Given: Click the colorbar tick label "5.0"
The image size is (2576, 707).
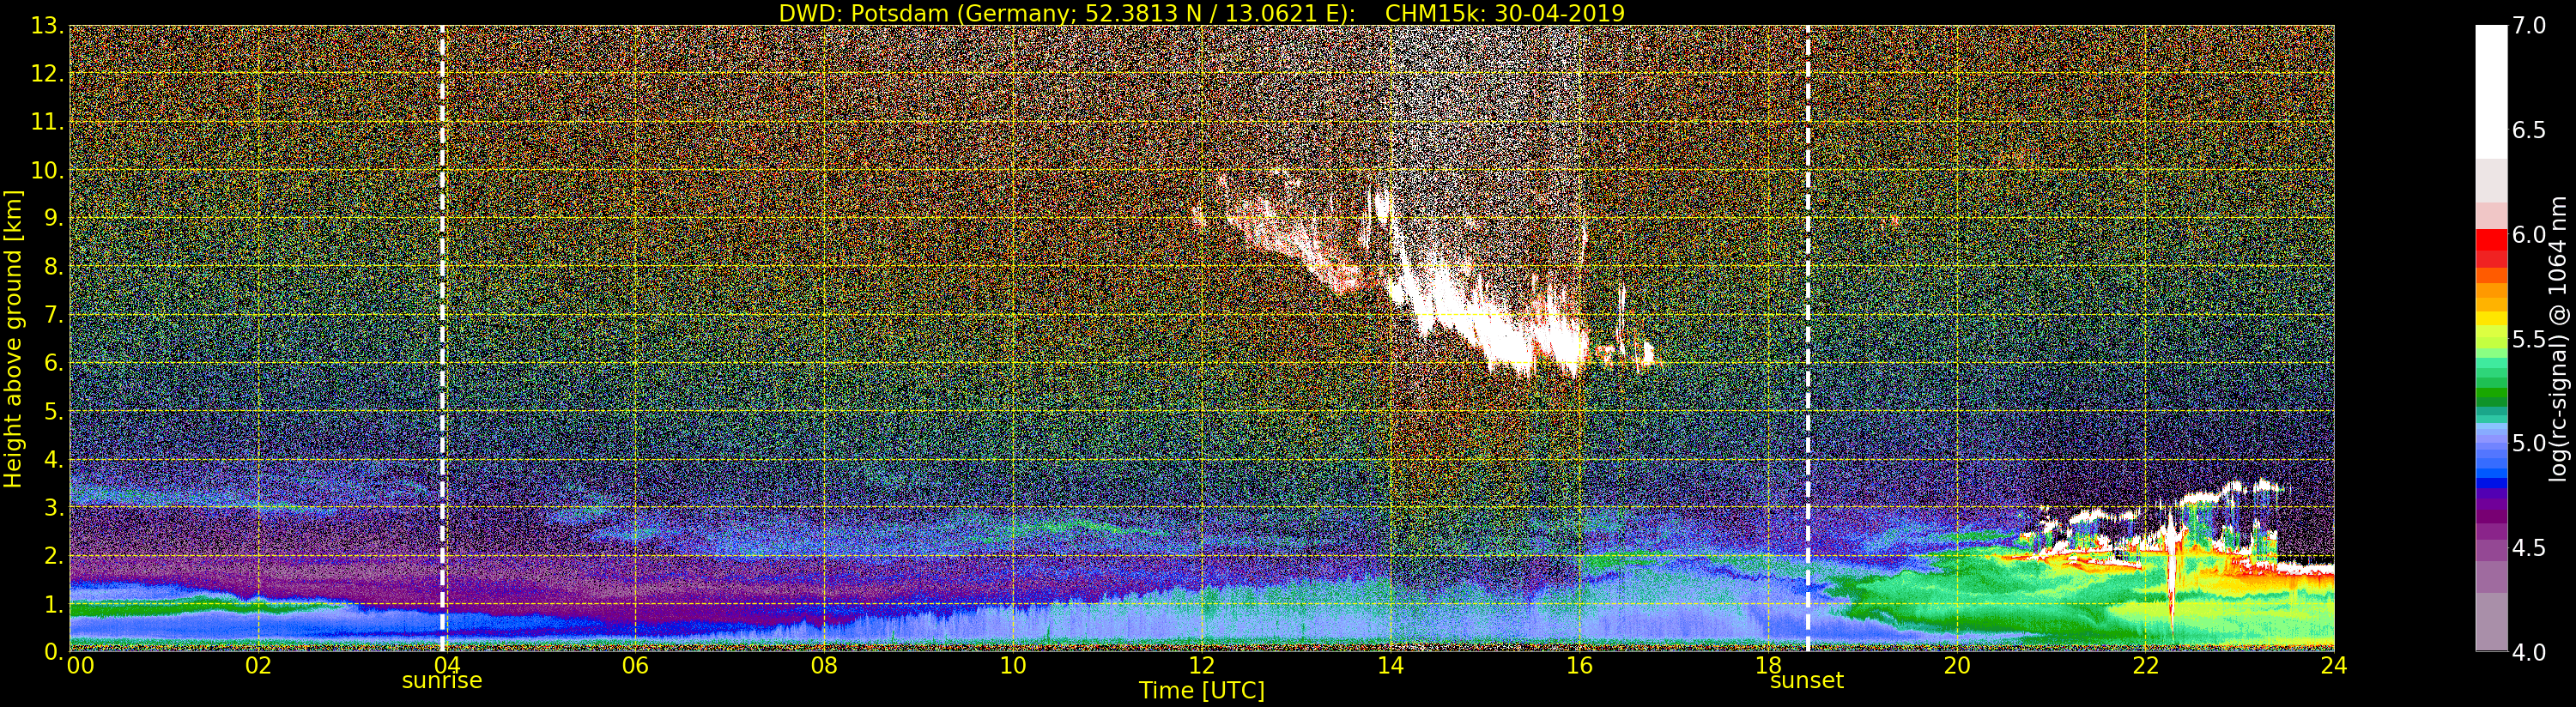Looking at the screenshot, I should [2529, 443].
